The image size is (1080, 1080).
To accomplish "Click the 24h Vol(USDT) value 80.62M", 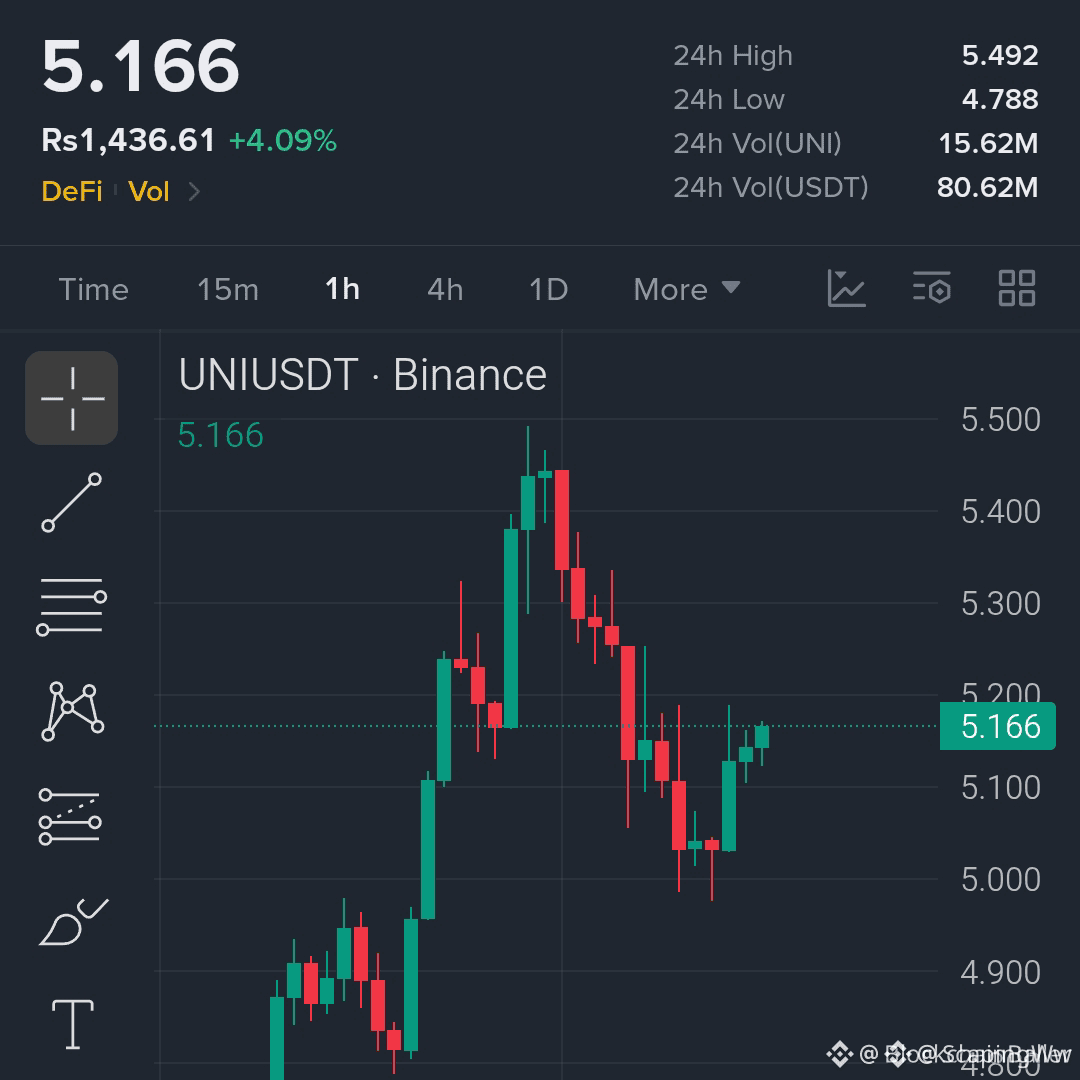I will coord(988,187).
